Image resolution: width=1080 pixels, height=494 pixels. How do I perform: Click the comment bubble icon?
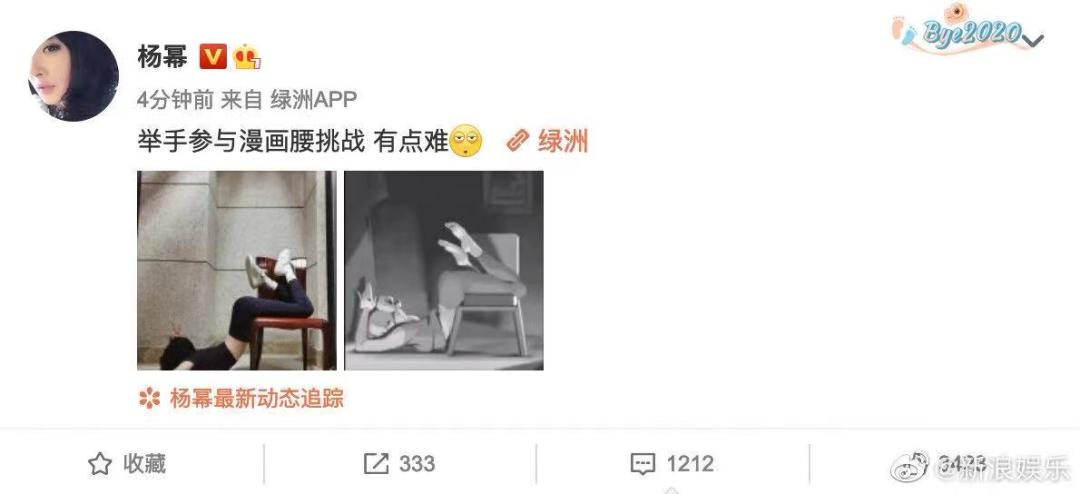pyautogui.click(x=643, y=464)
